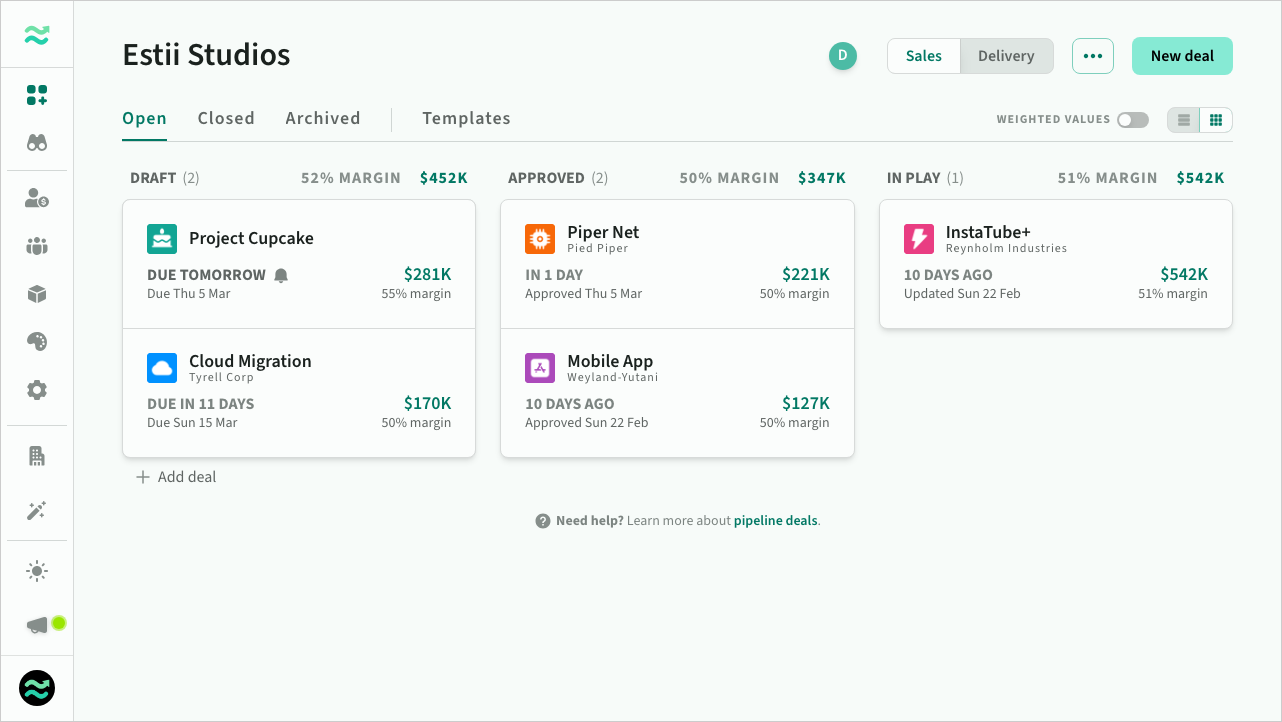The image size is (1282, 722).
Task: Switch to the Closed tab
Action: pyautogui.click(x=226, y=118)
